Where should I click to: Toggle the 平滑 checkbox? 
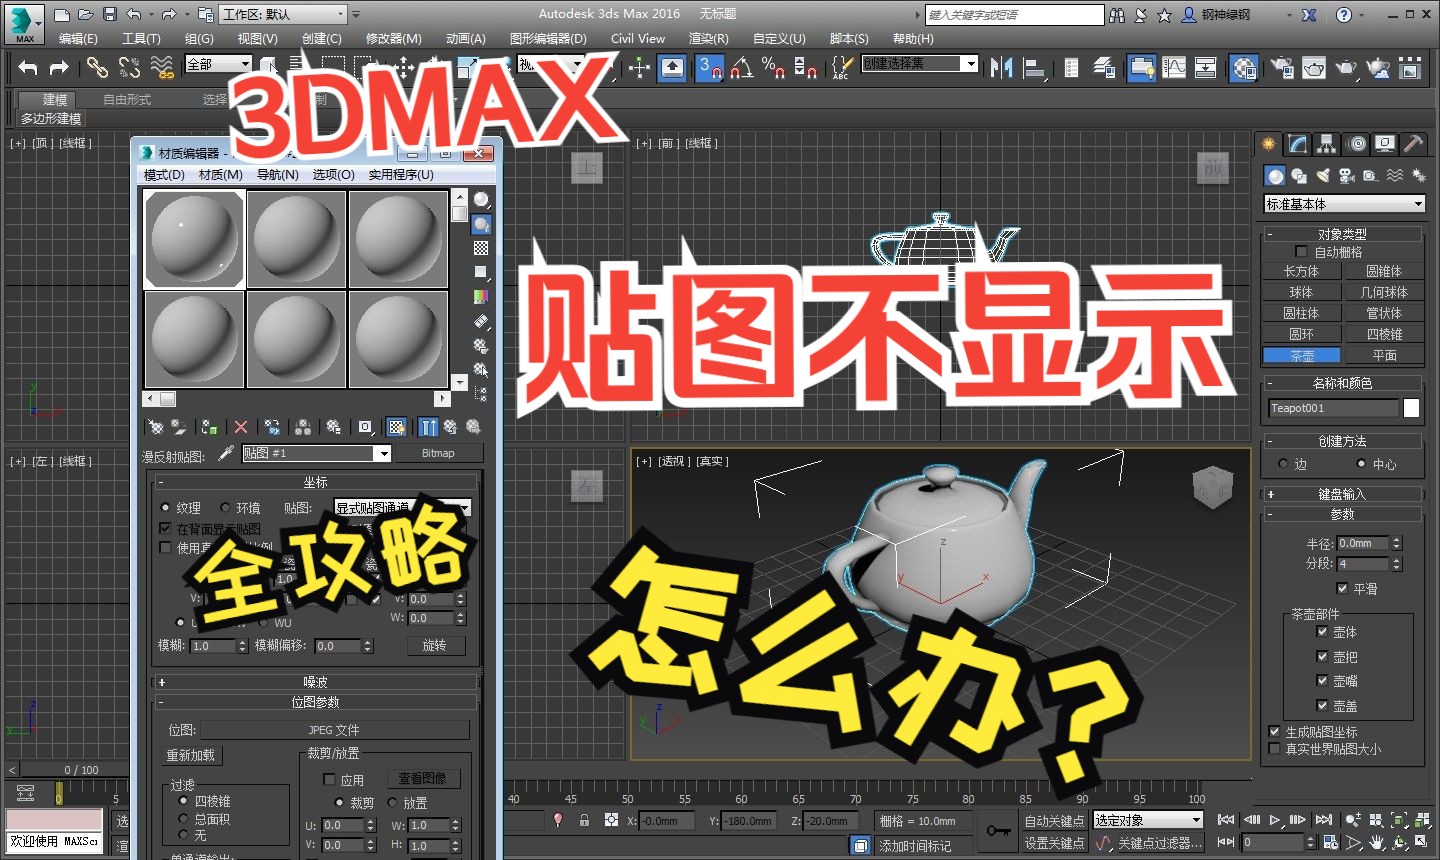pos(1342,588)
